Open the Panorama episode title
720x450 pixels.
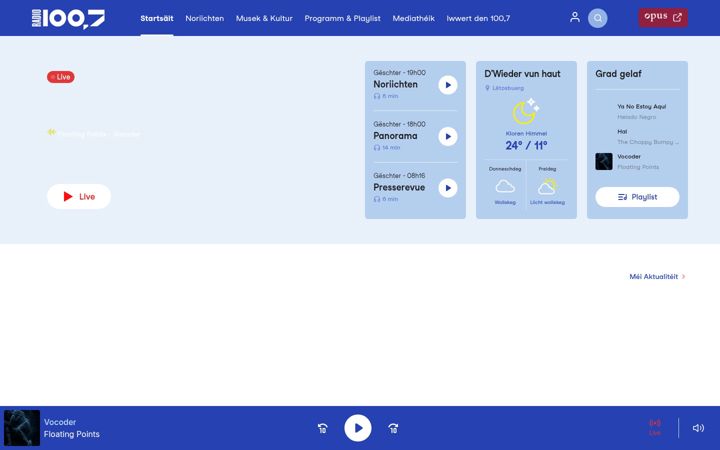tap(395, 136)
